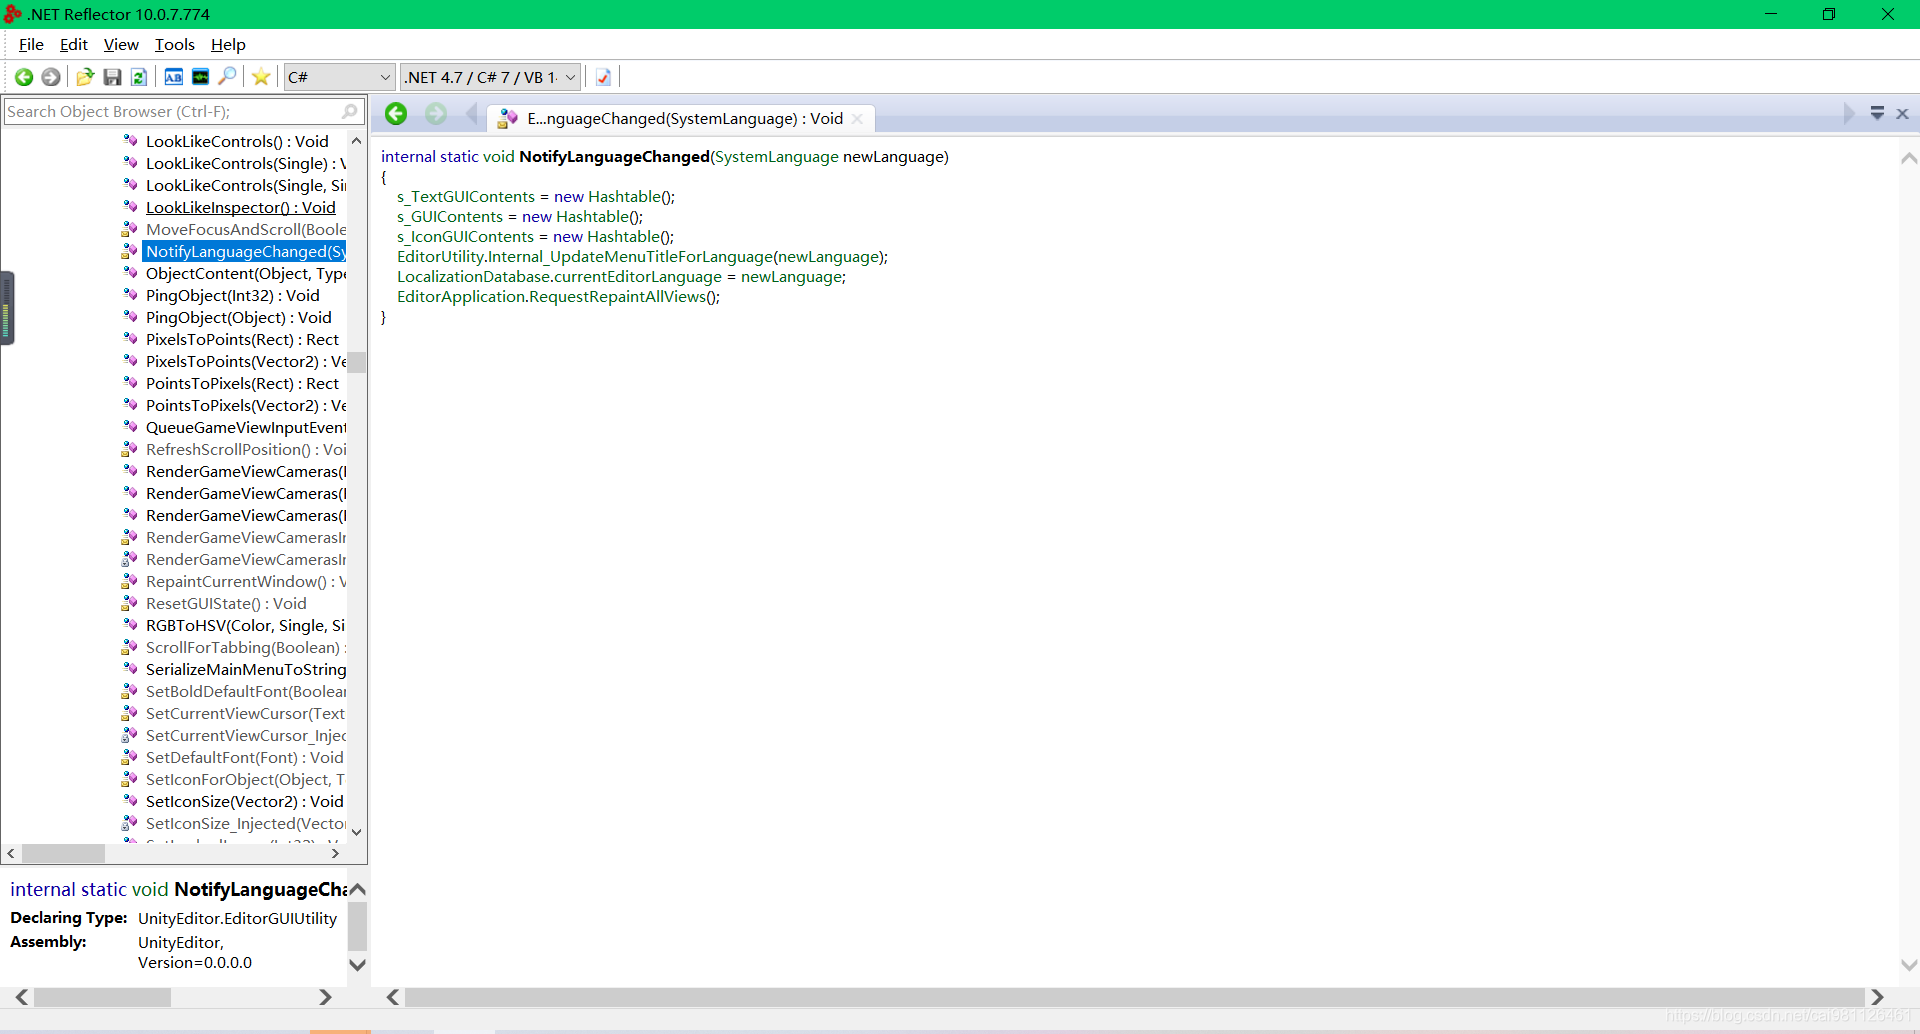The image size is (1920, 1034).
Task: Click the member list scroll-down arrow
Action: click(x=356, y=832)
